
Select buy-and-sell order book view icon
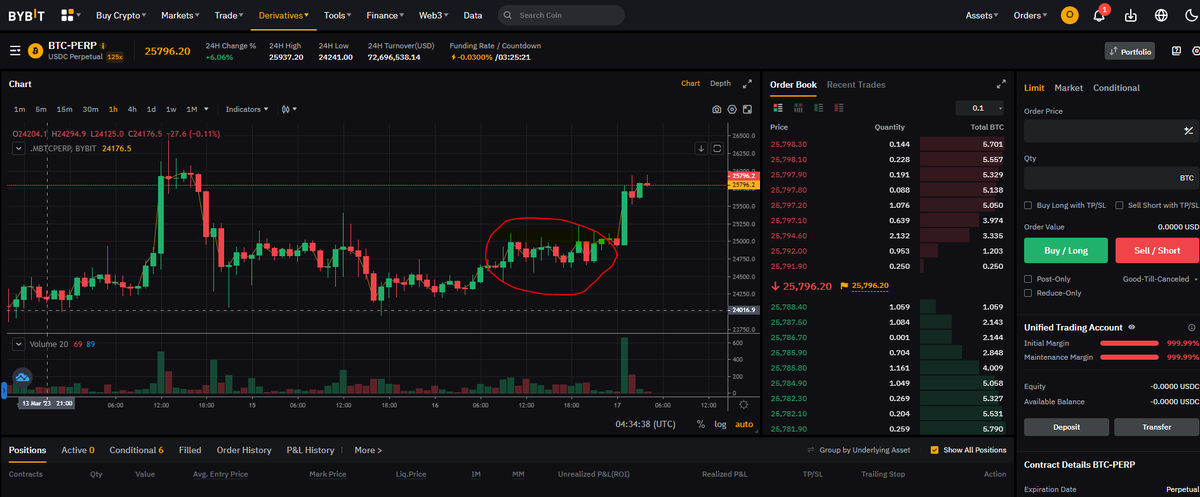click(x=776, y=107)
